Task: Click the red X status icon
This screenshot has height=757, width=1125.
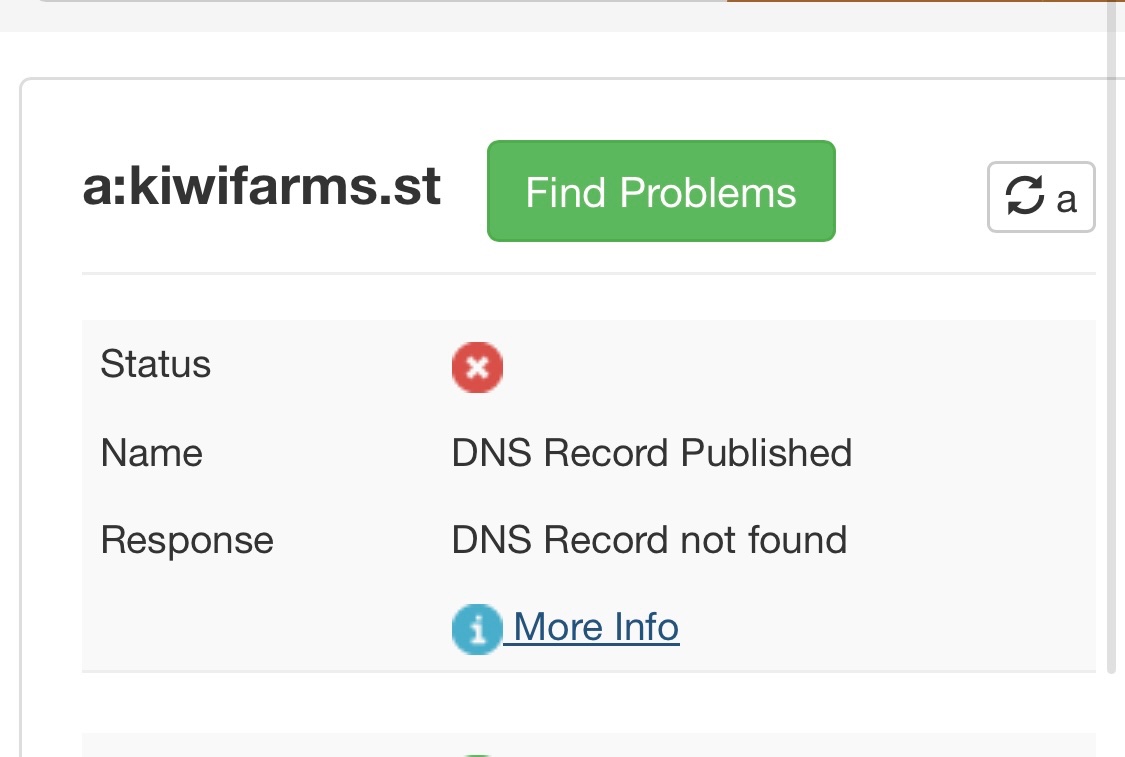Action: tap(477, 367)
